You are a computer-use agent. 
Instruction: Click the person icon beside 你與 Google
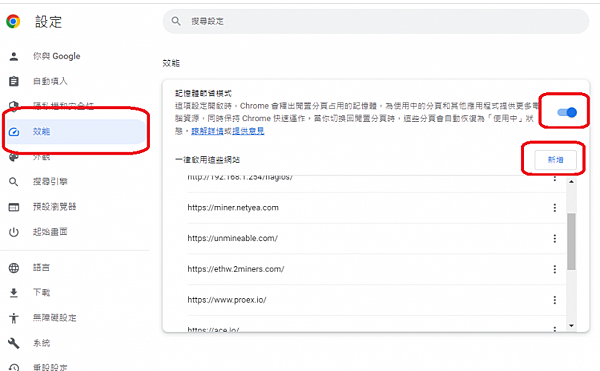point(14,56)
